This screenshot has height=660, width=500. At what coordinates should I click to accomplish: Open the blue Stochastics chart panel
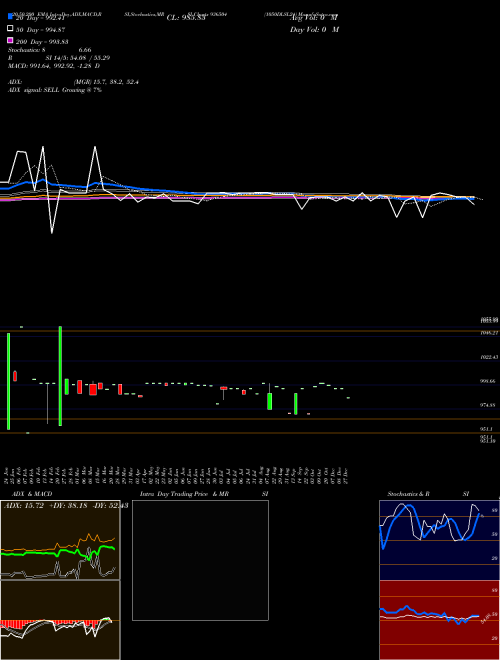coord(439,540)
